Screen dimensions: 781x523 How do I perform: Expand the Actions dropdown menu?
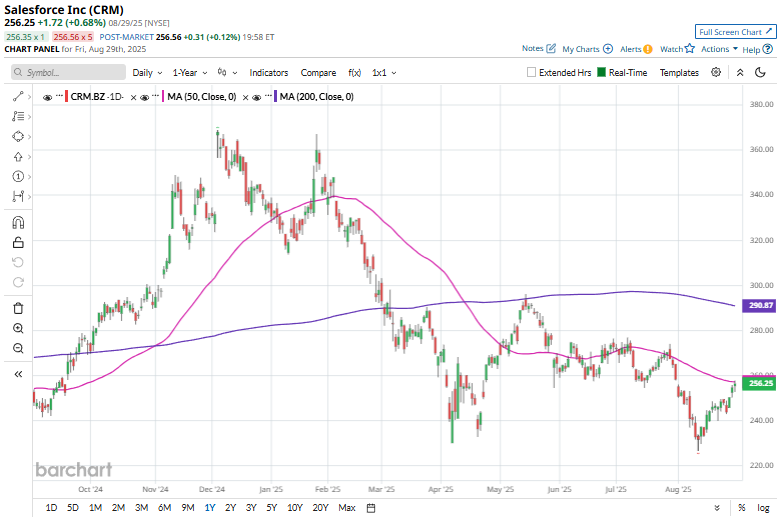719,49
